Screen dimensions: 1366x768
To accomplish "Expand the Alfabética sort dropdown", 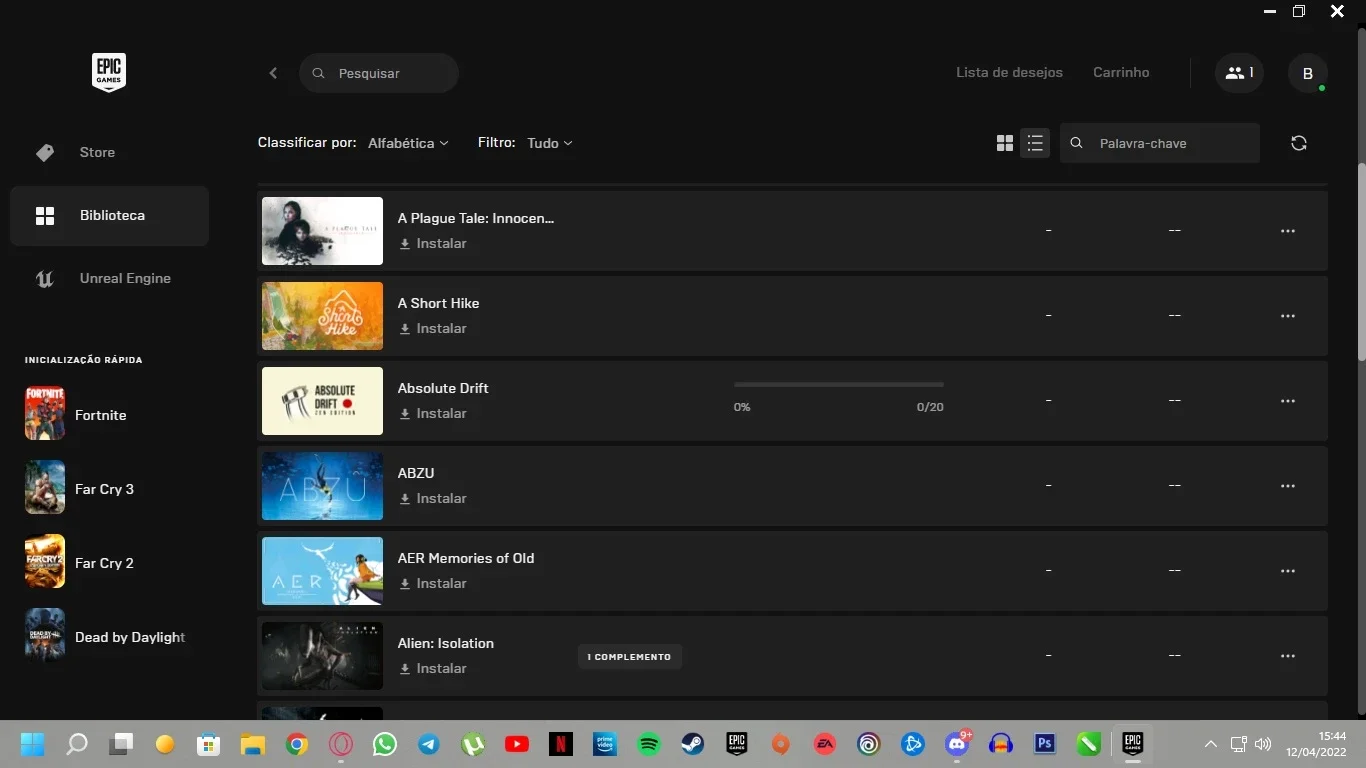I will click(x=408, y=143).
